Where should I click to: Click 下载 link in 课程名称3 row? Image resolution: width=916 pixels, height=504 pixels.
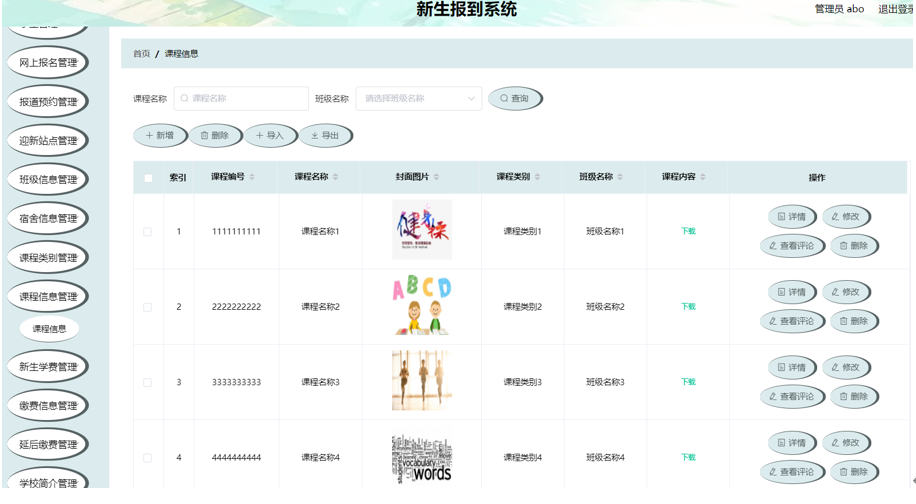pos(688,382)
